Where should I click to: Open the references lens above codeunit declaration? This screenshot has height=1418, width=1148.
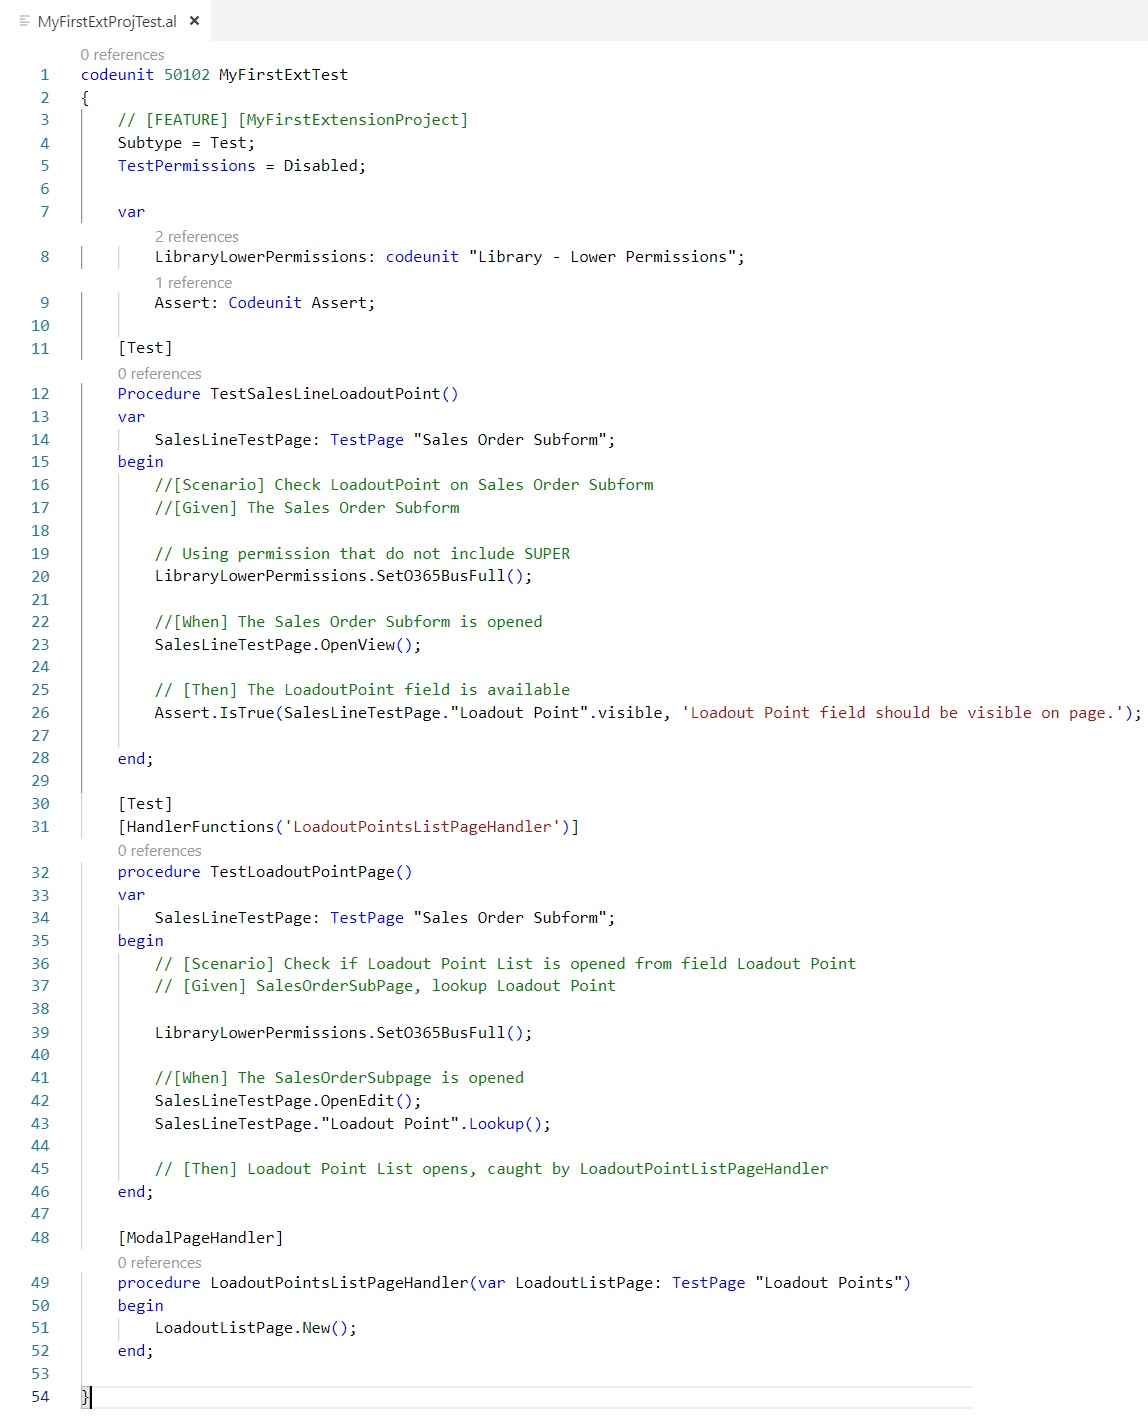[x=122, y=55]
